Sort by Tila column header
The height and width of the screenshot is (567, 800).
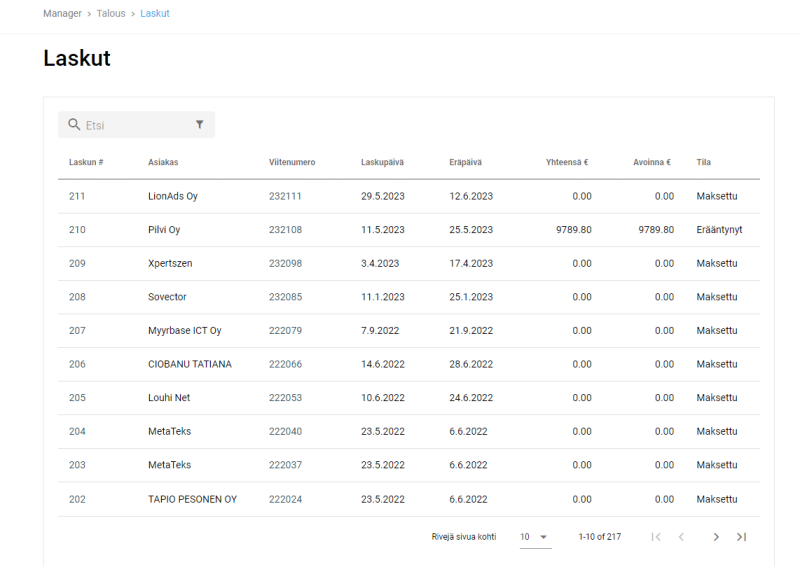pyautogui.click(x=704, y=162)
